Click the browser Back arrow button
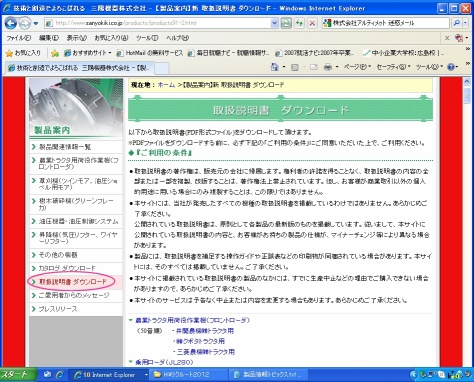Screen dimensions: 474x382 11,23
